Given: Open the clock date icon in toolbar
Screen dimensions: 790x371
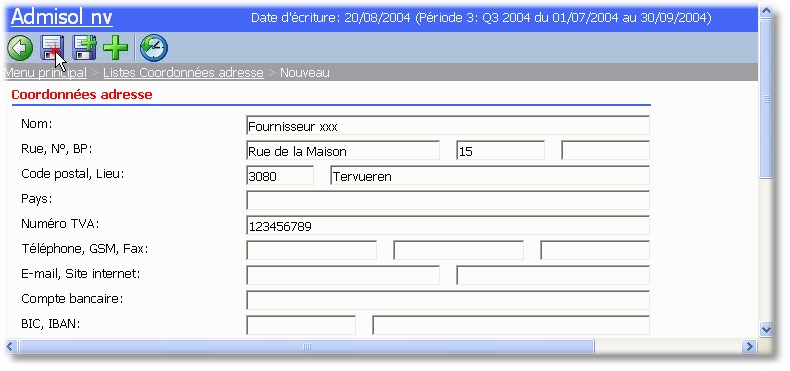Looking at the screenshot, I should pos(154,48).
